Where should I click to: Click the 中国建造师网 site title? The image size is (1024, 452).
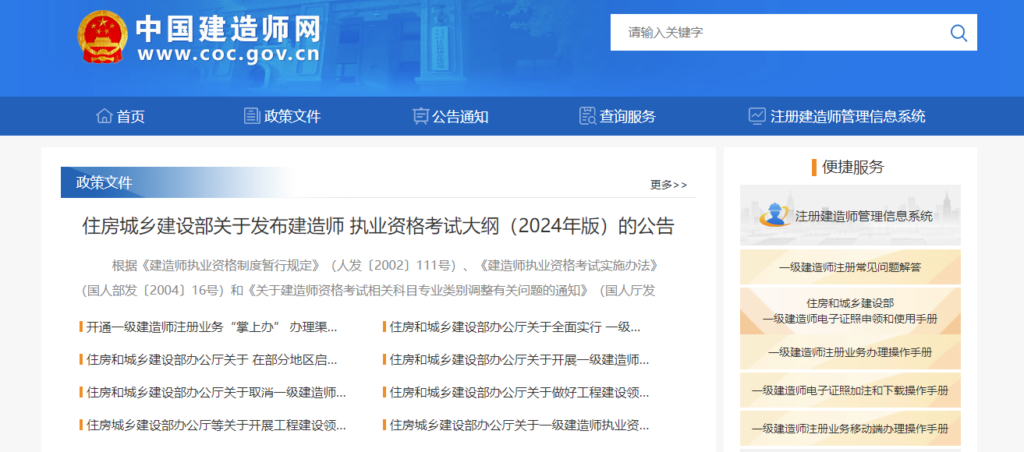pos(228,29)
